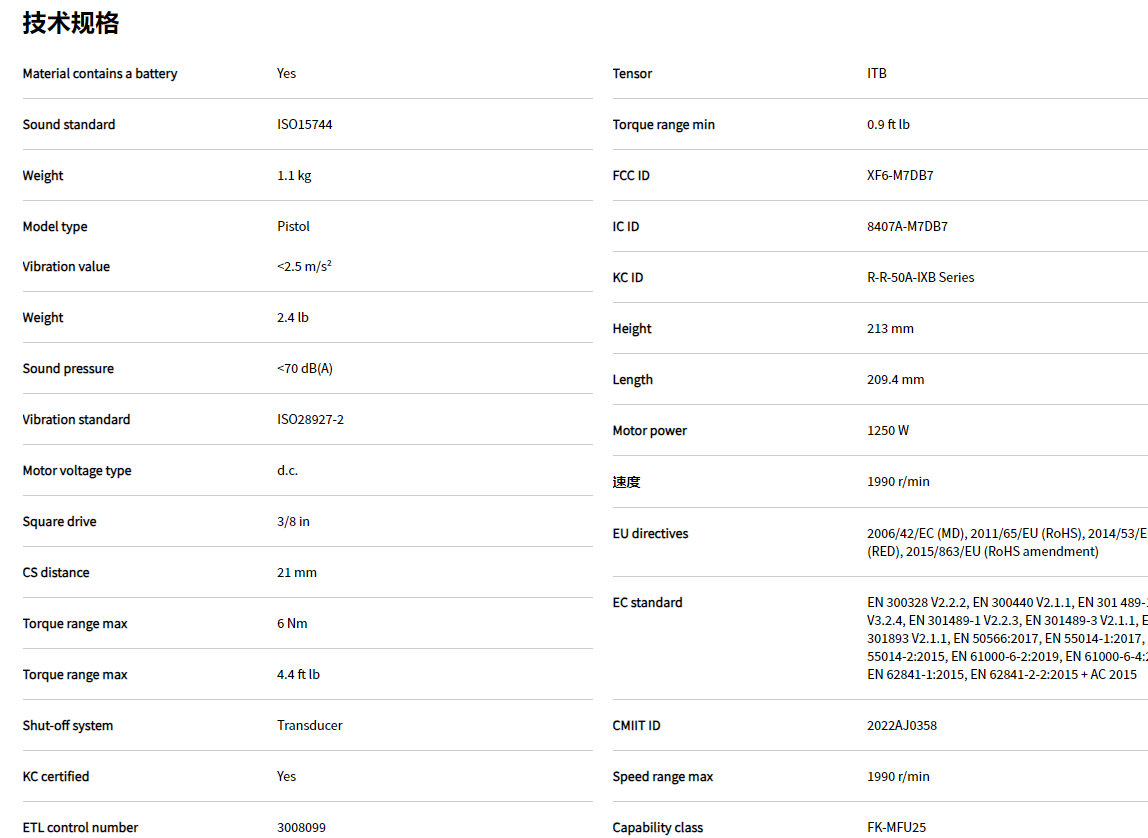
Task: Click the ETL control number 3008099
Action: 301,828
